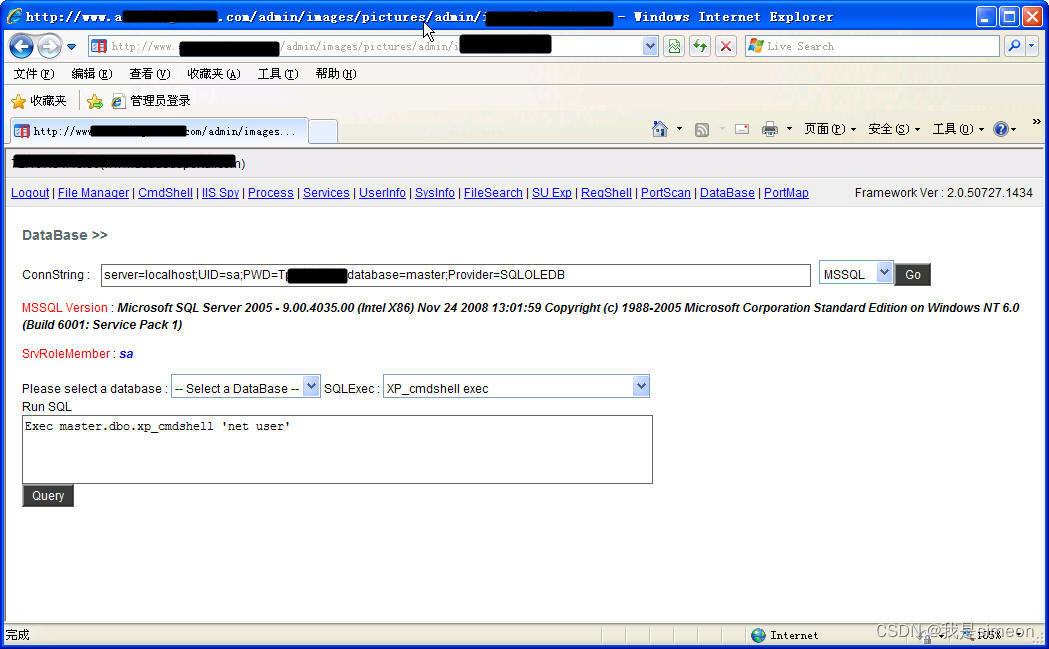Open the Process link
This screenshot has height=649, width=1049.
pyautogui.click(x=270, y=193)
